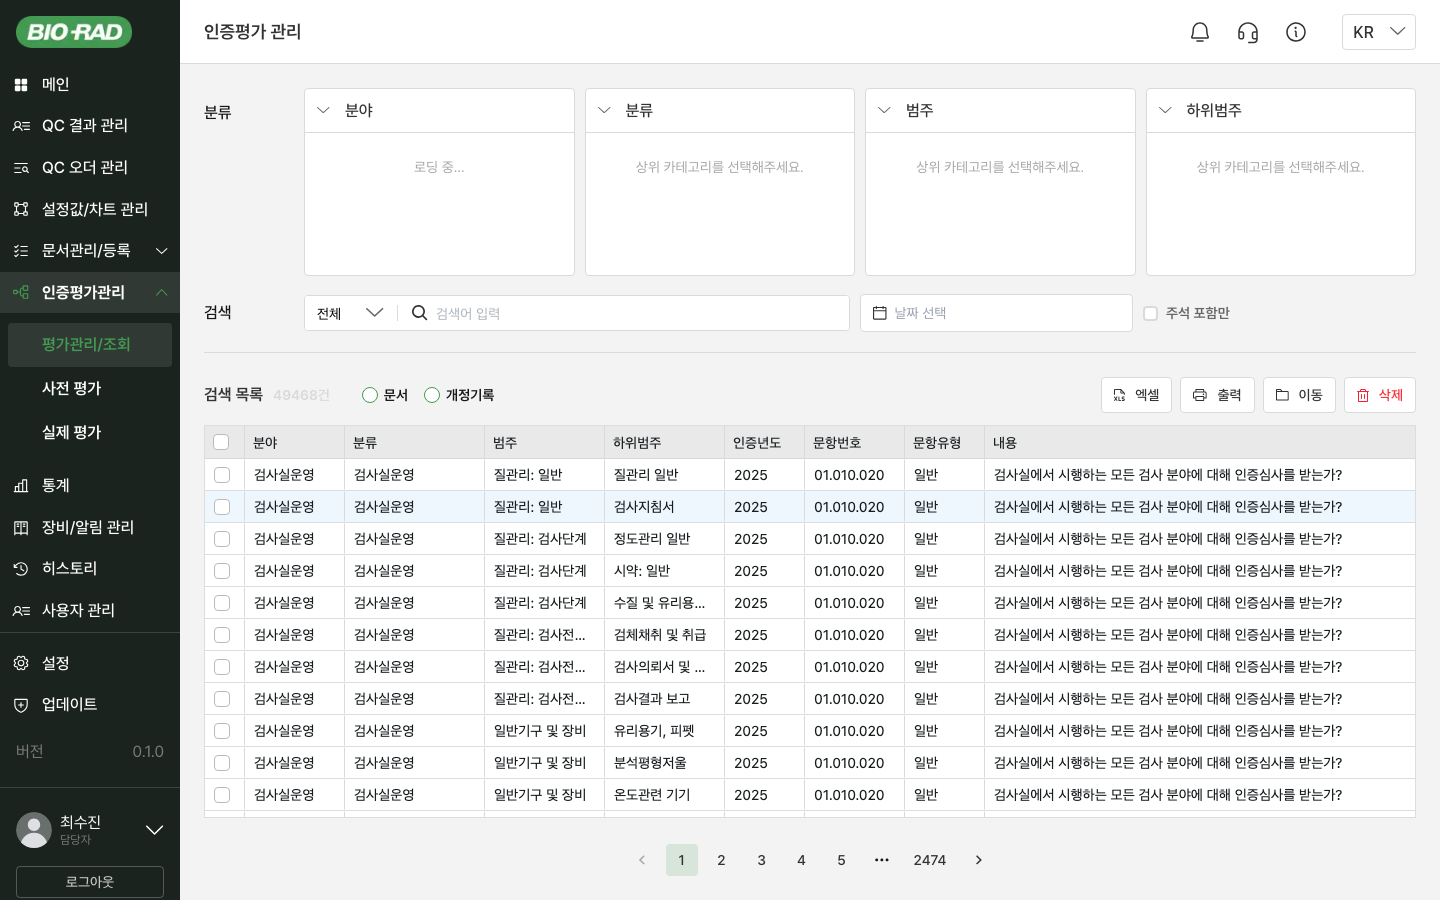Go to page 2474 in pagination

click(930, 860)
